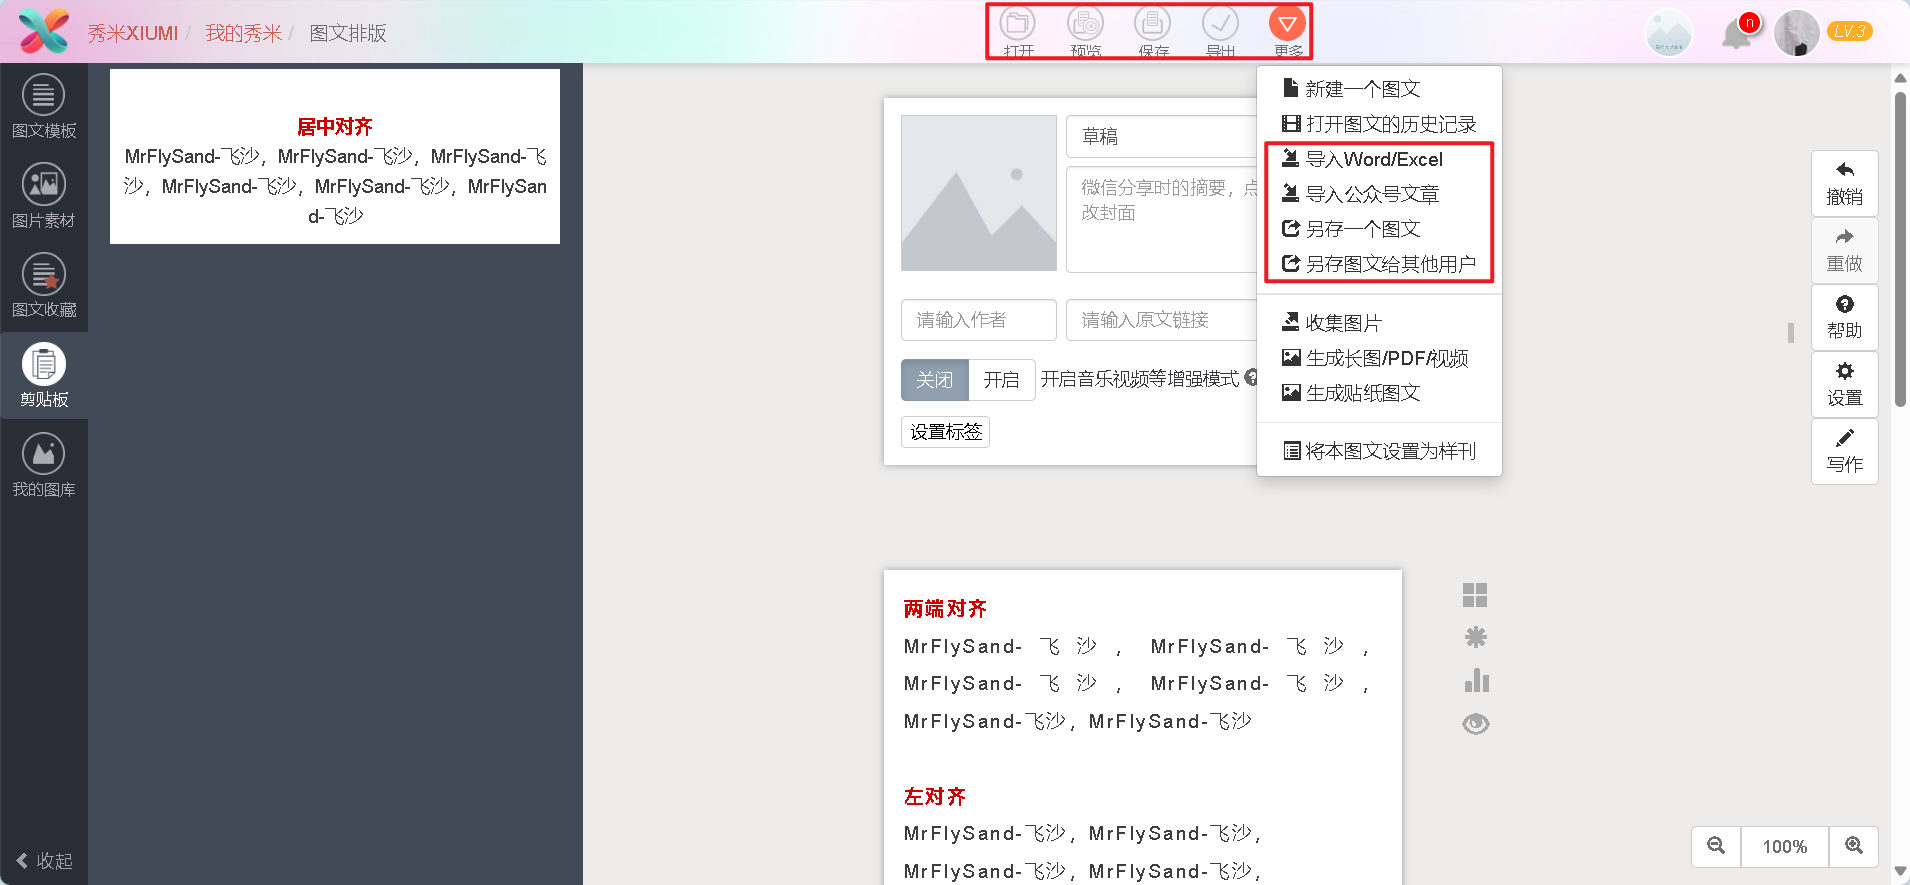Select the 剪贴板 clipboard panel
Viewport: 1910px width, 885px height.
click(44, 376)
